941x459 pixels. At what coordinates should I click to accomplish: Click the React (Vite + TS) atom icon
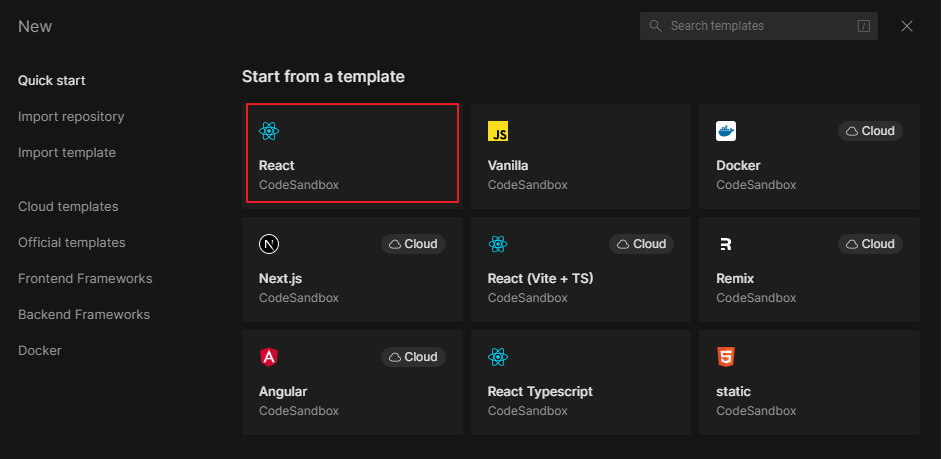click(x=498, y=244)
